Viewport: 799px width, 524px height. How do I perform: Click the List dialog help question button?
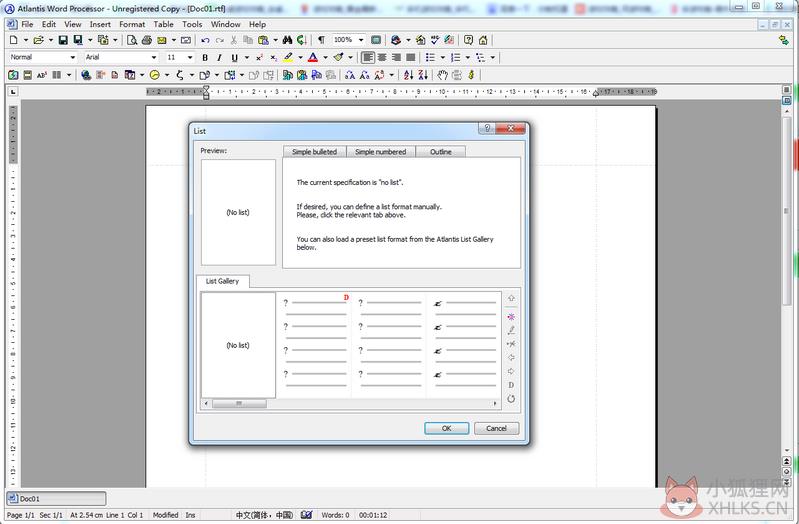(x=487, y=128)
